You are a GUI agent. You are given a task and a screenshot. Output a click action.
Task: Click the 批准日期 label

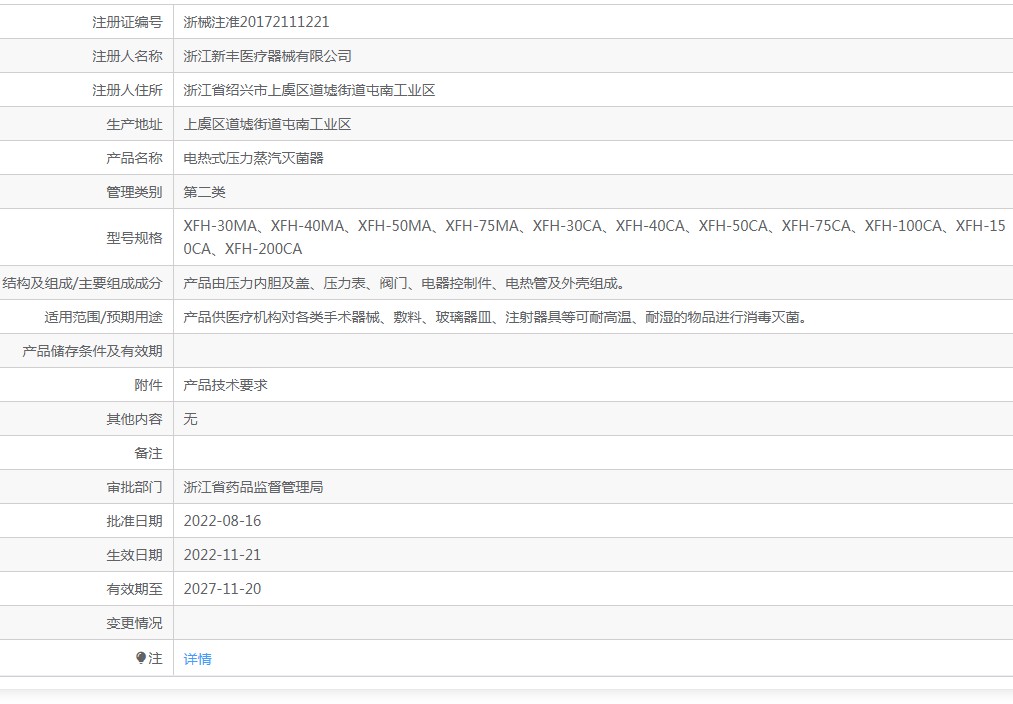[134, 521]
